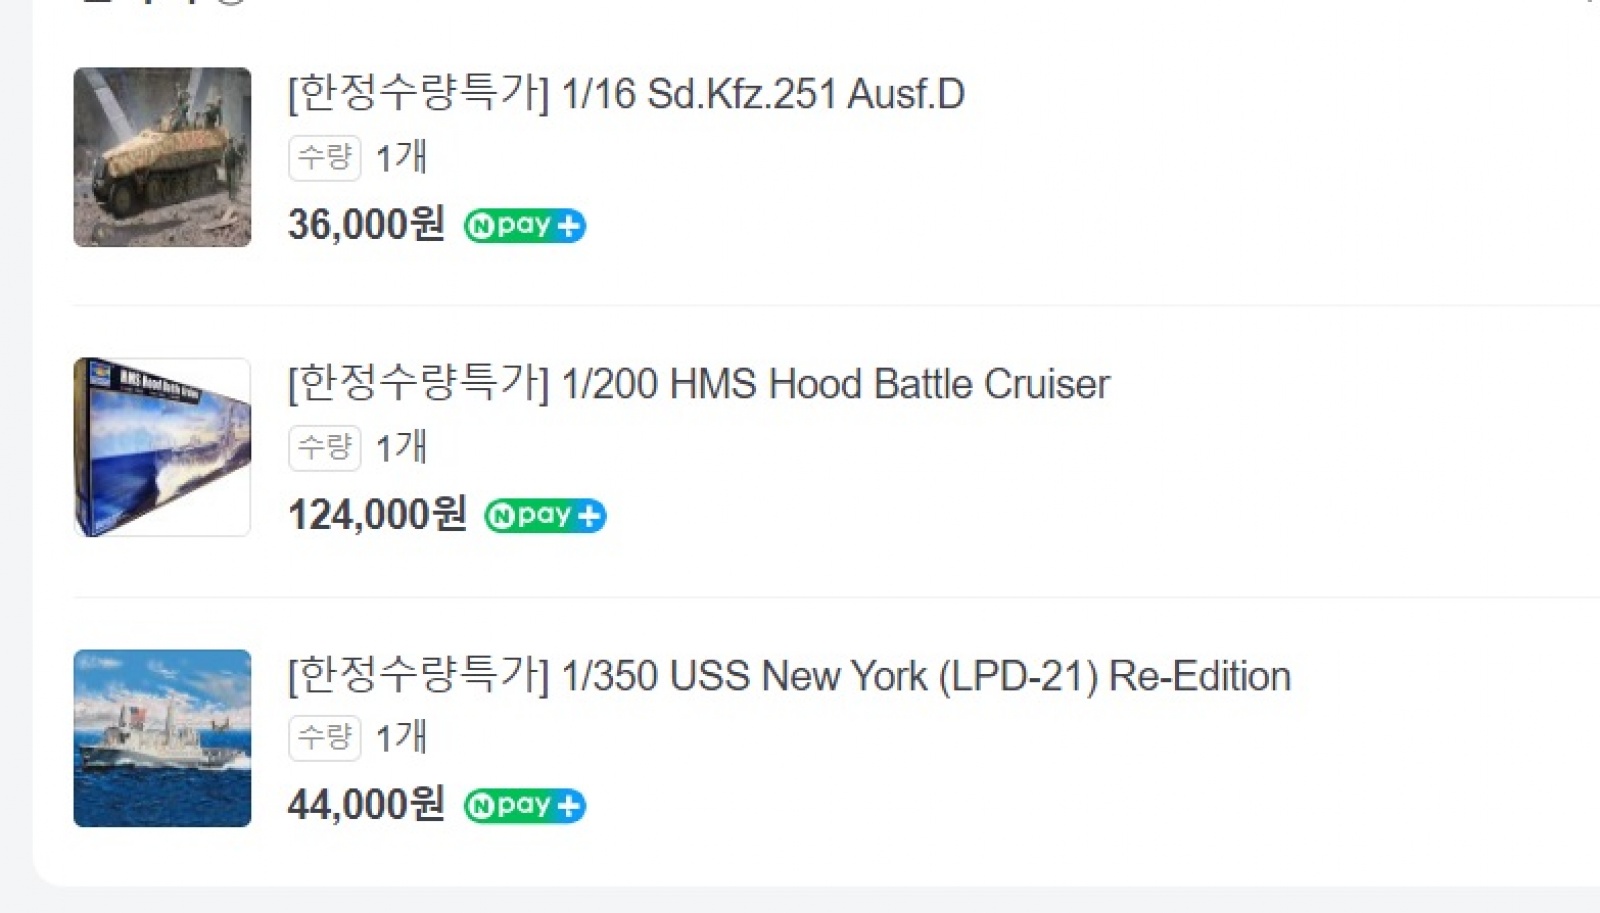
Task: Click the 수량 badge under USS New York
Action: tap(324, 738)
